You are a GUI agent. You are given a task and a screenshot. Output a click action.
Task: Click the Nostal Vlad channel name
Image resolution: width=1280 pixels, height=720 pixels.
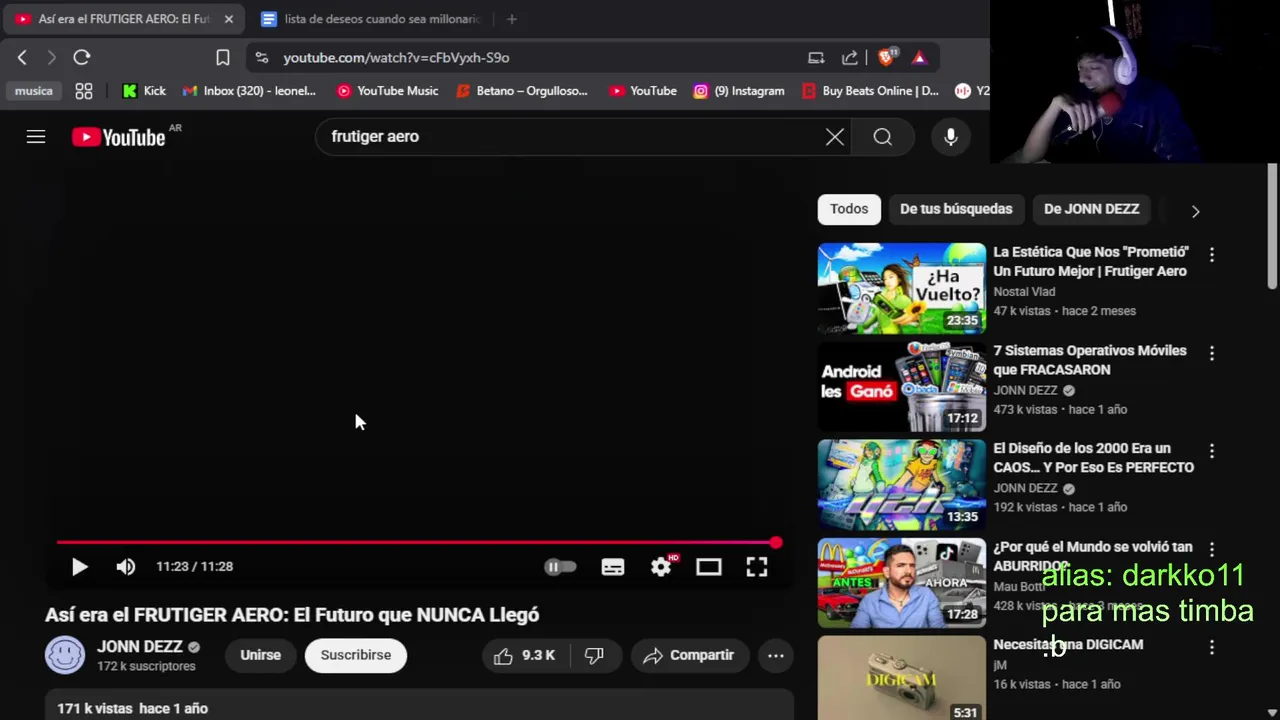click(x=1024, y=291)
